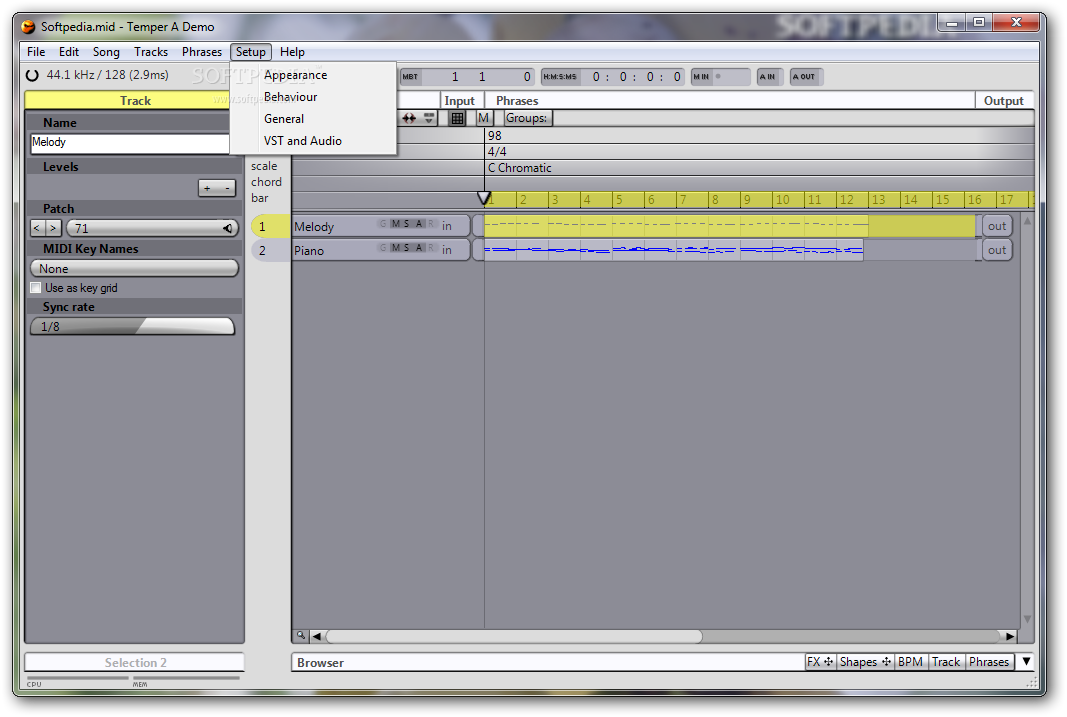
Task: Open the Shapes browser tab
Action: point(865,662)
